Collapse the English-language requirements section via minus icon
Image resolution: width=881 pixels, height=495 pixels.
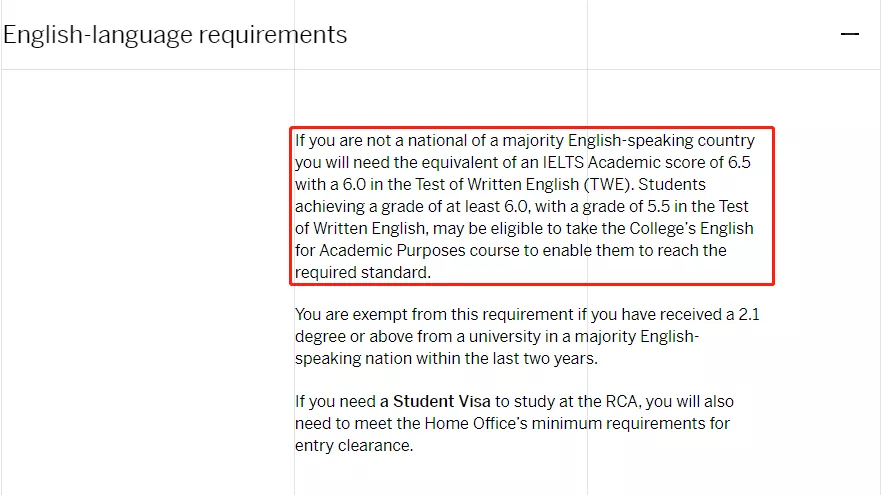point(850,34)
